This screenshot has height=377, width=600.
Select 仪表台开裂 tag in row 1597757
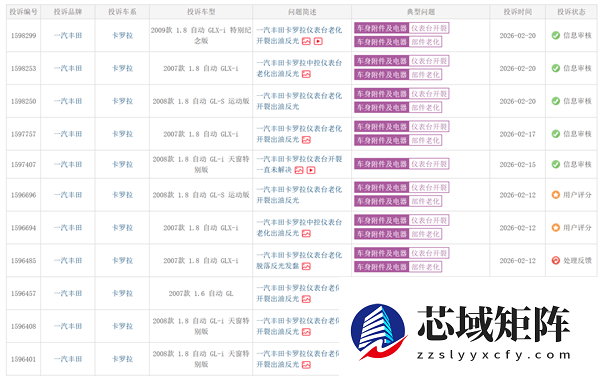(429, 127)
